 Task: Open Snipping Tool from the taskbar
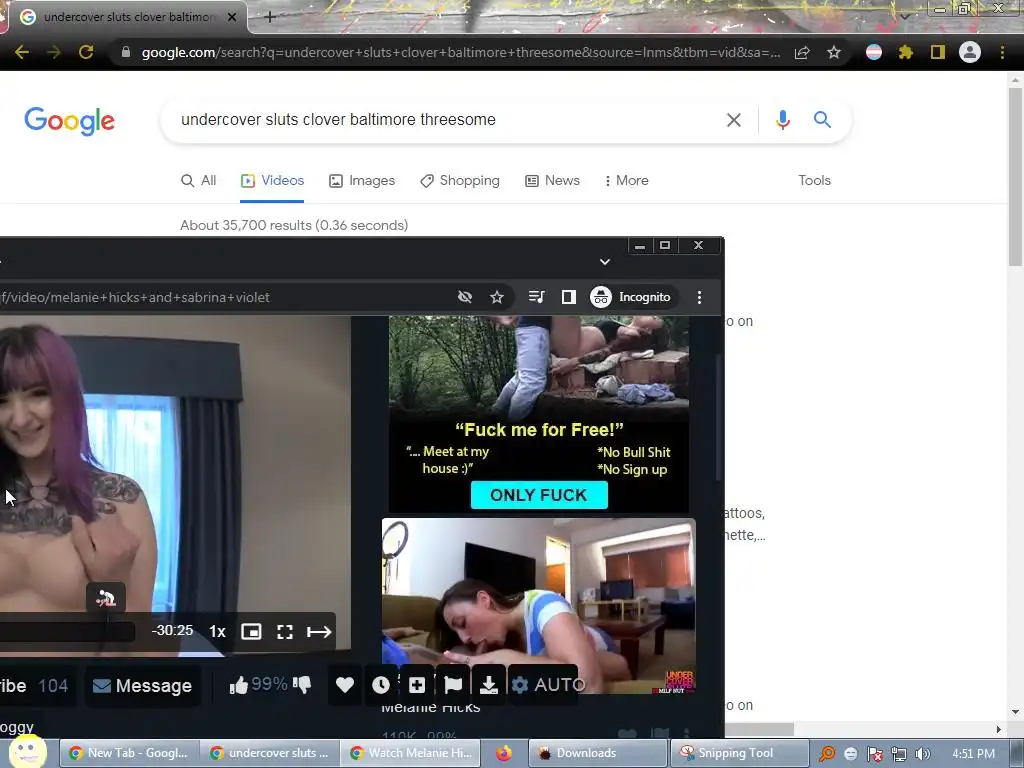(x=739, y=753)
